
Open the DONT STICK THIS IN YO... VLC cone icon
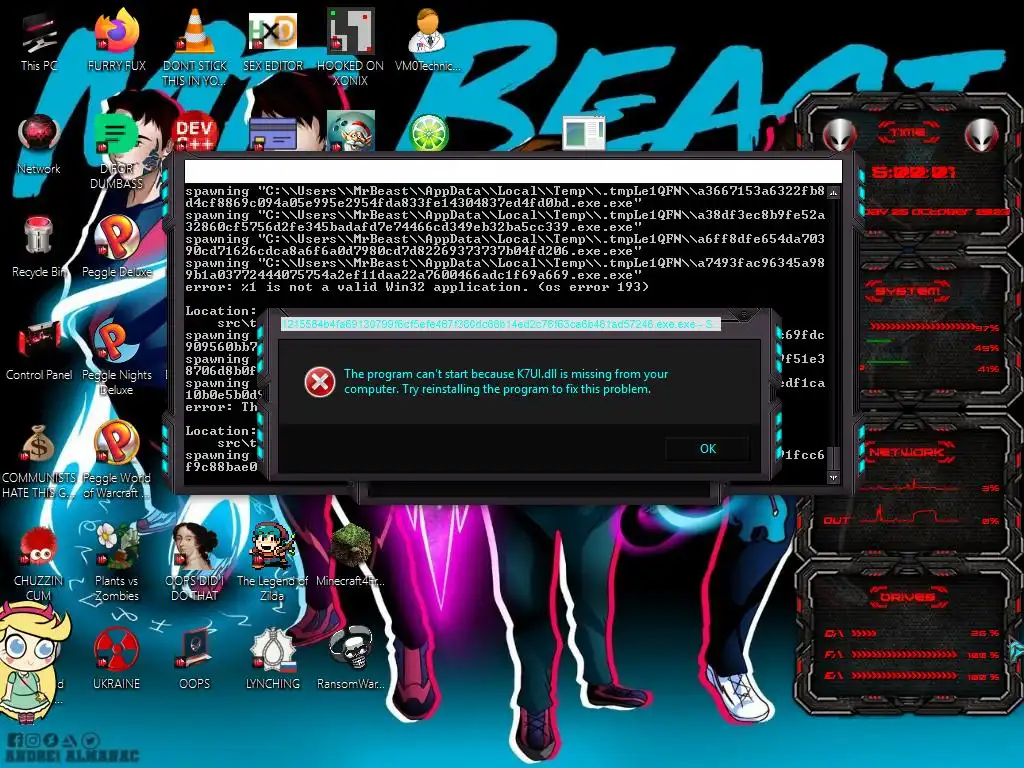click(194, 46)
